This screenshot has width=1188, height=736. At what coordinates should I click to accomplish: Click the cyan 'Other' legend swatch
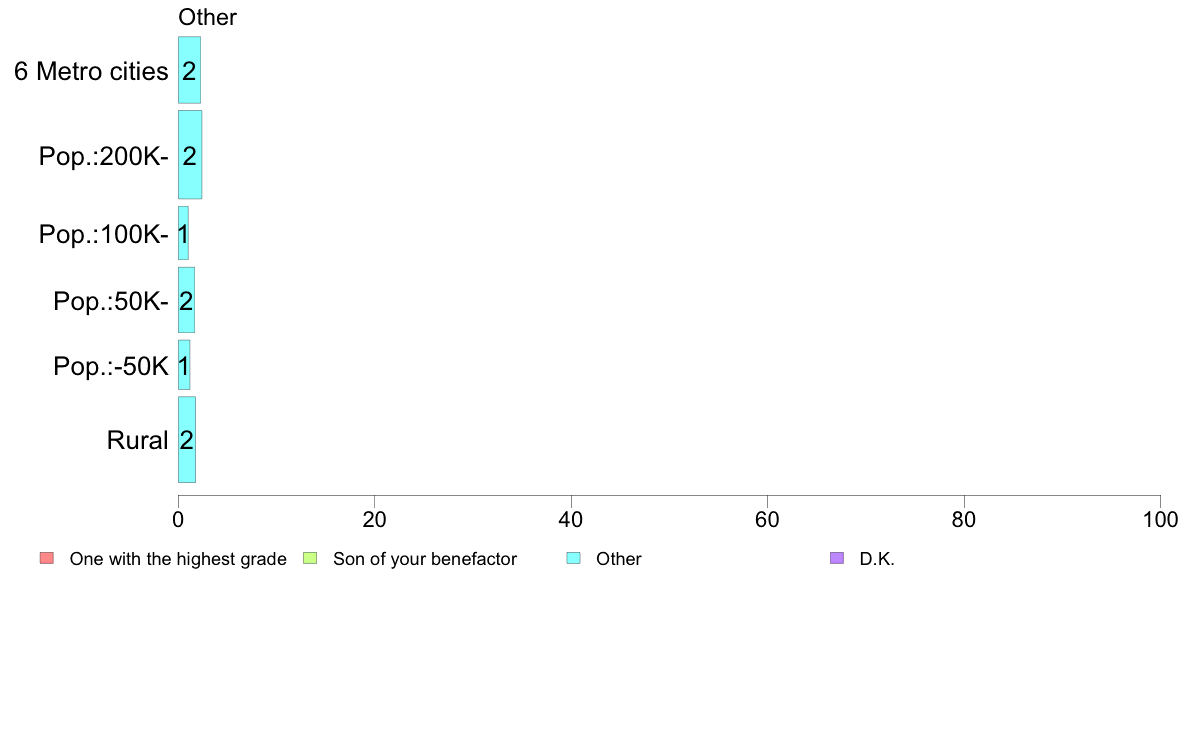(574, 559)
